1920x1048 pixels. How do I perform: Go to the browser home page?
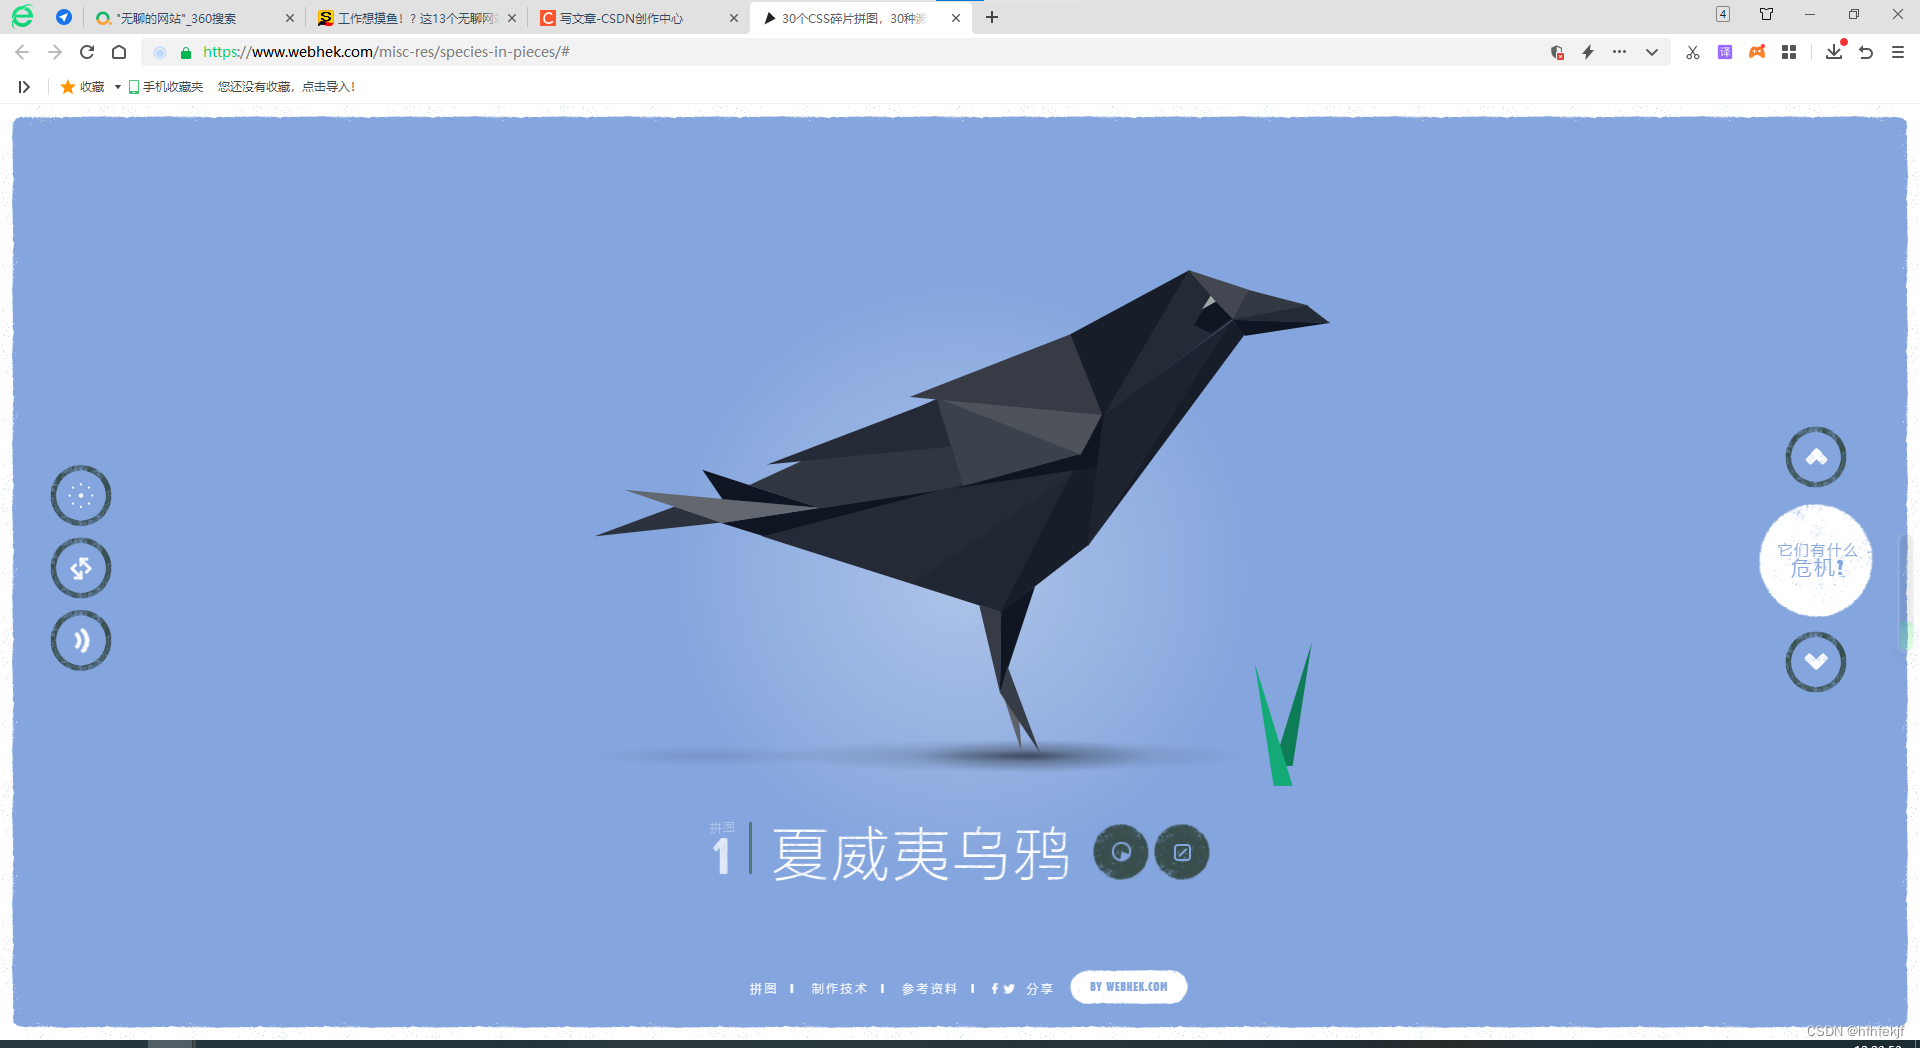[119, 52]
